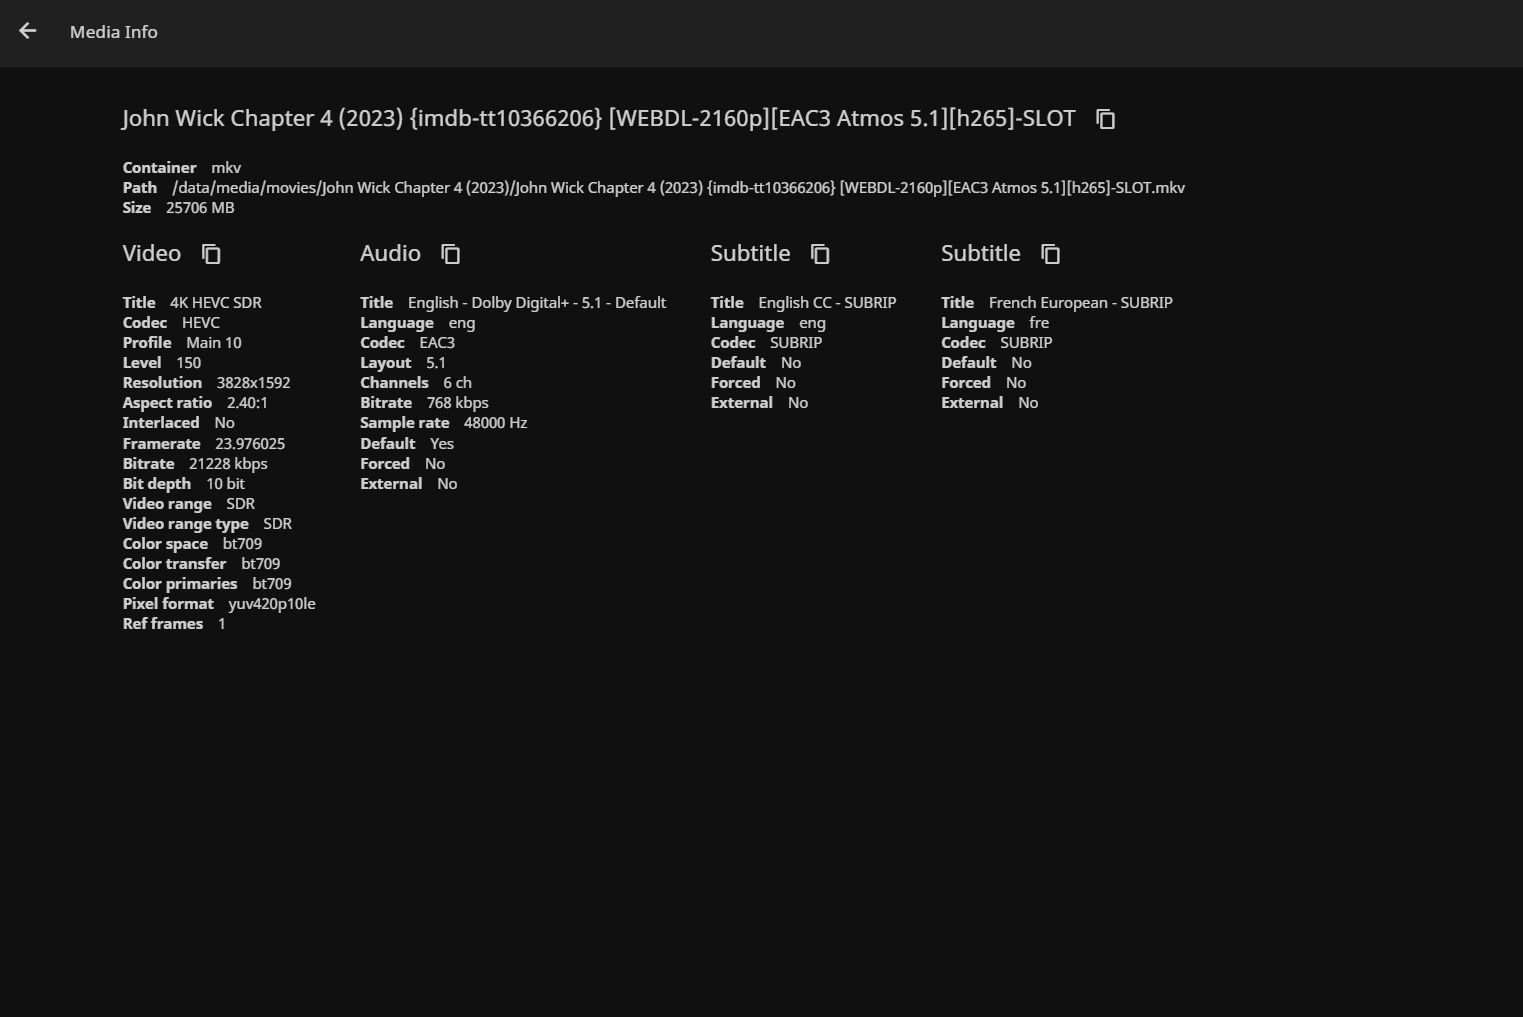Copy the Video stream info
1523x1017 pixels.
click(211, 254)
